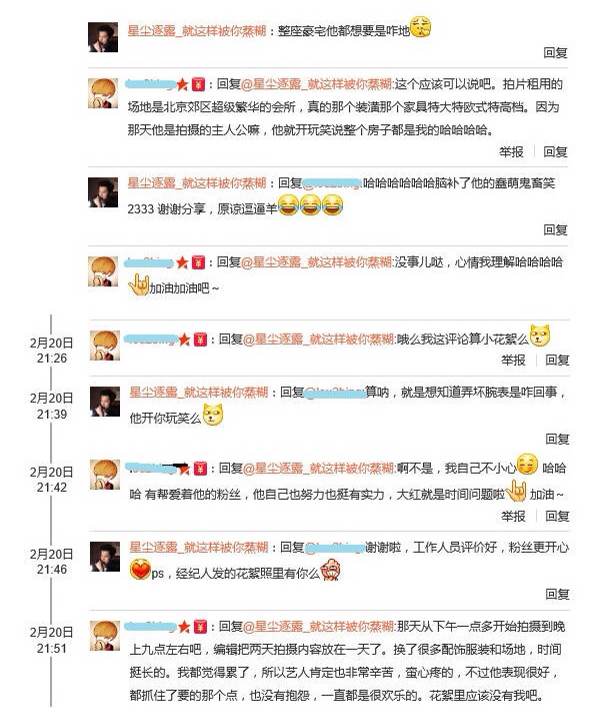This screenshot has height=720, width=598.
Task: Click the rock hand emoji before 加油加油吧
Action: (138, 285)
